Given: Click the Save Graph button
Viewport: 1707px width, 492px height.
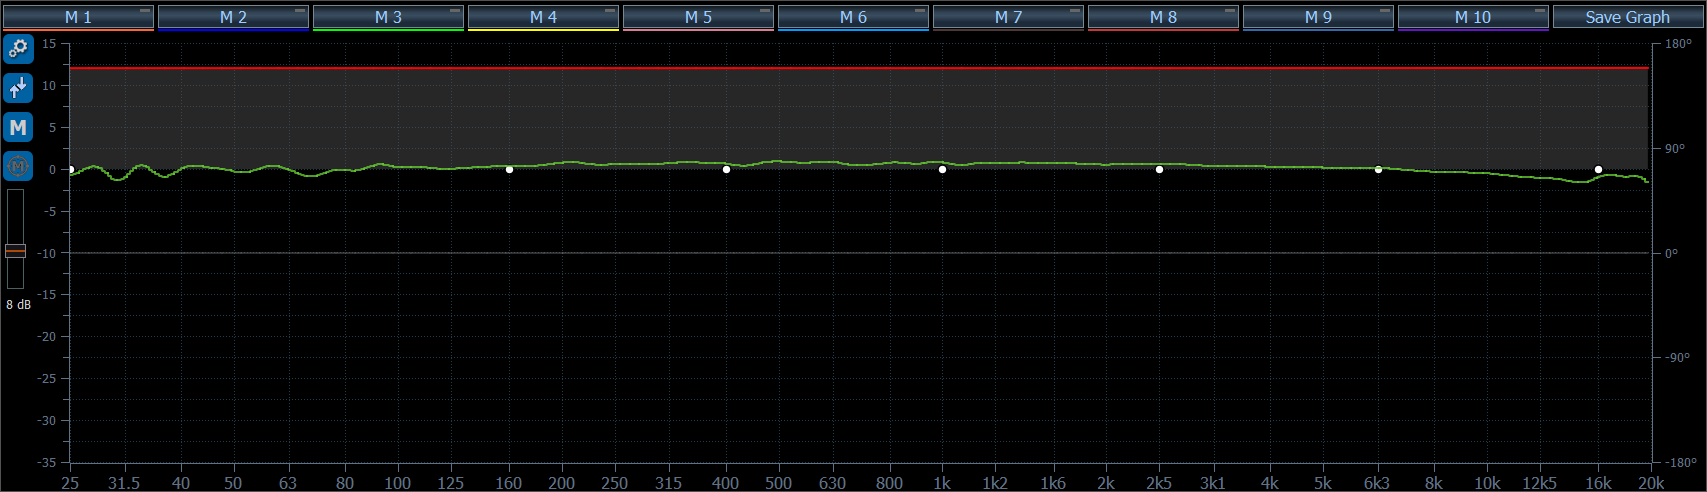Looking at the screenshot, I should [1627, 17].
